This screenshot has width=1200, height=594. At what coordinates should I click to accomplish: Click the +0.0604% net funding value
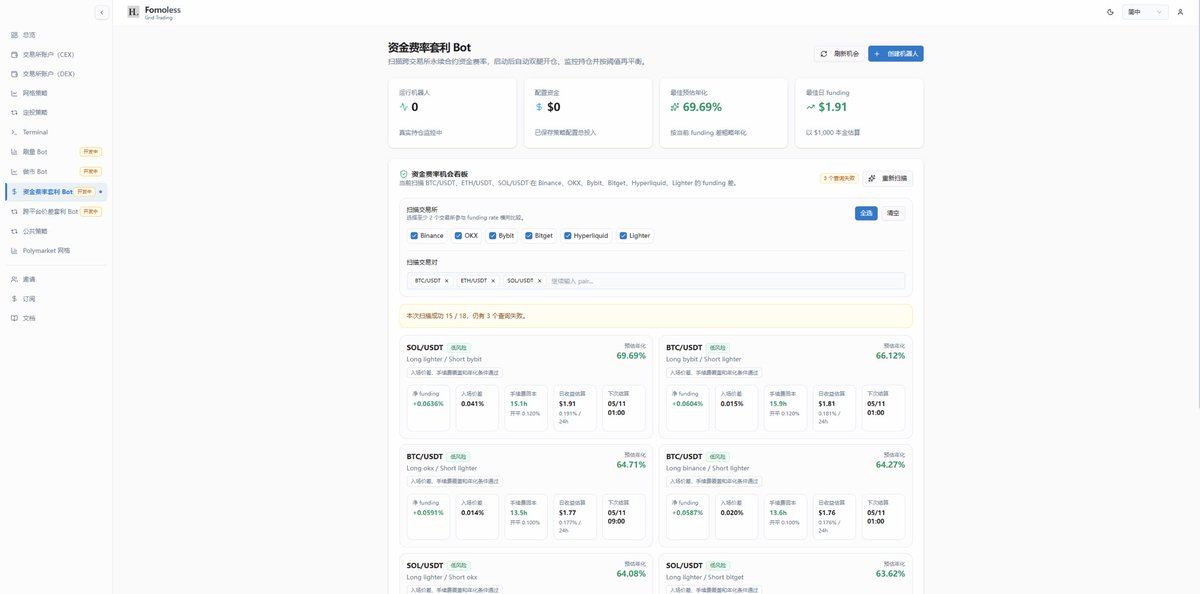pyautogui.click(x=687, y=403)
